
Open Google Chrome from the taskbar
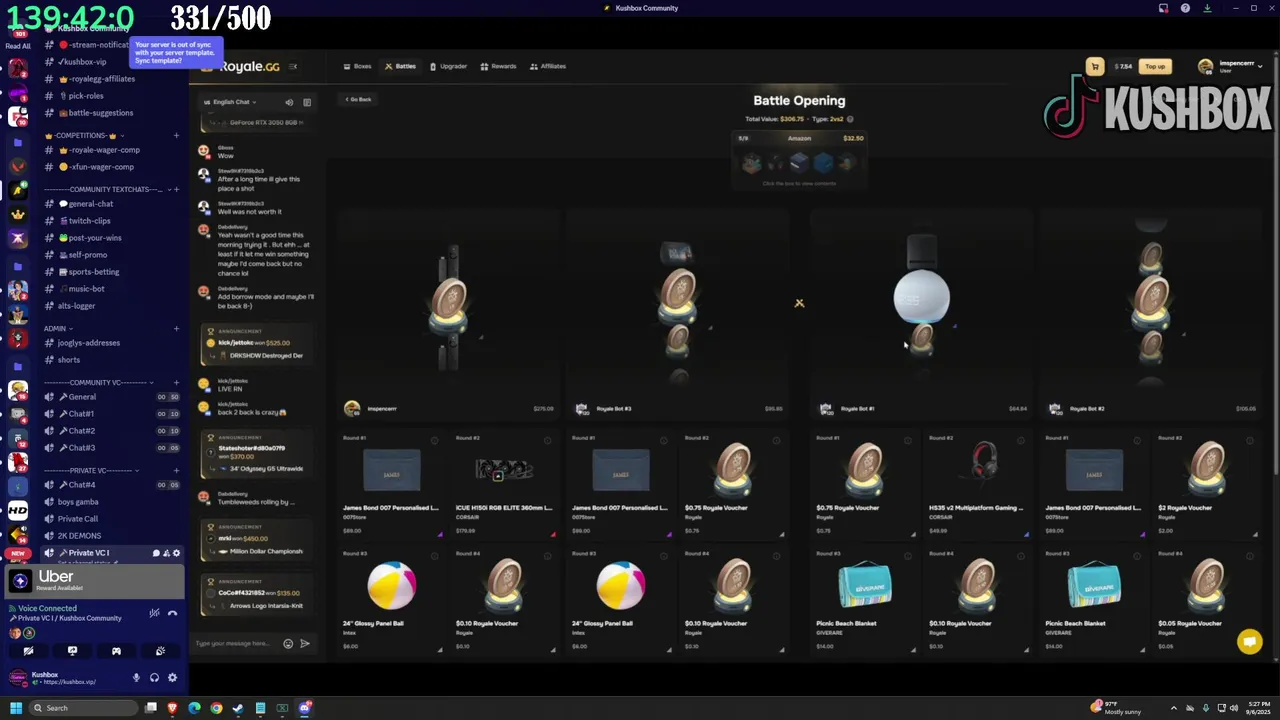click(216, 708)
